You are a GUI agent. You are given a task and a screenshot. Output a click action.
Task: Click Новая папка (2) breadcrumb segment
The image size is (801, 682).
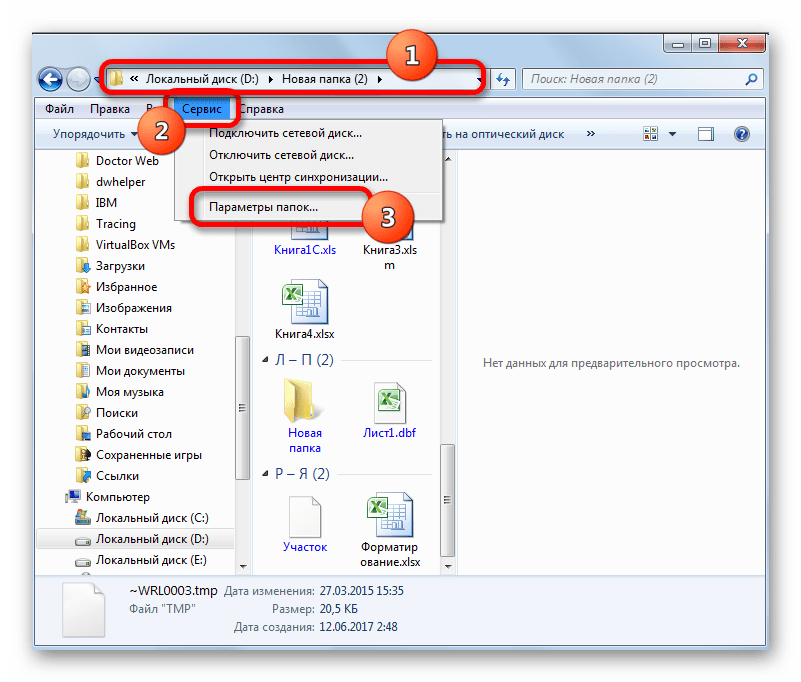point(325,79)
